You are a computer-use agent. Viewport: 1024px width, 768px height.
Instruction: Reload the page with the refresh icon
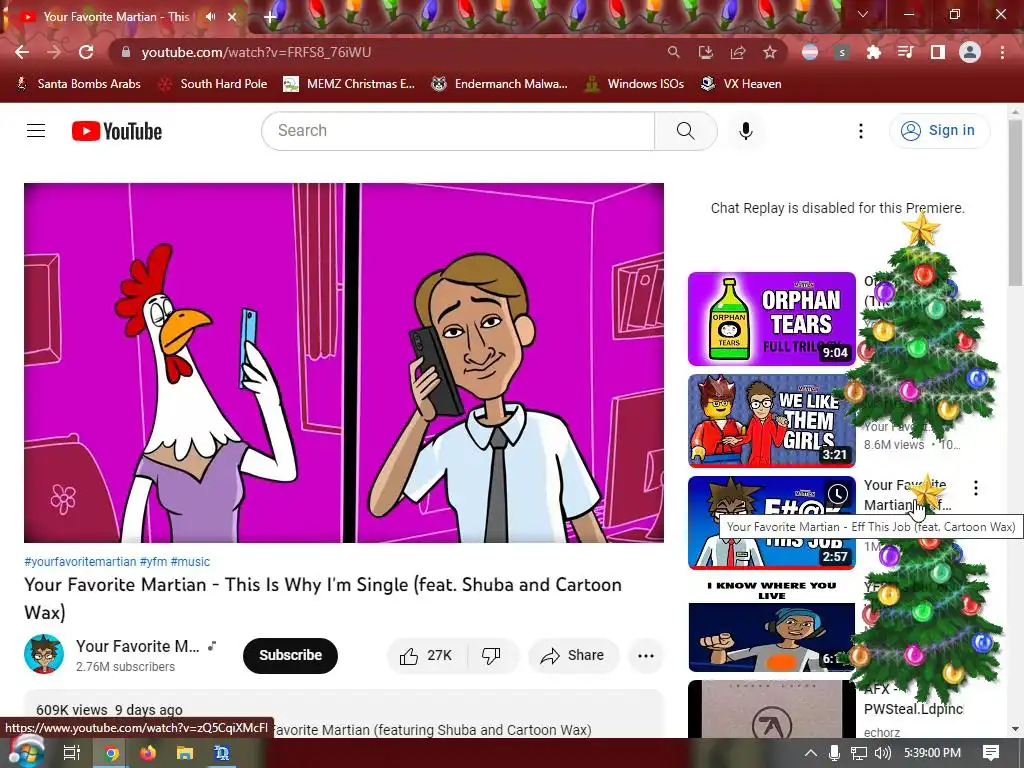[x=86, y=52]
